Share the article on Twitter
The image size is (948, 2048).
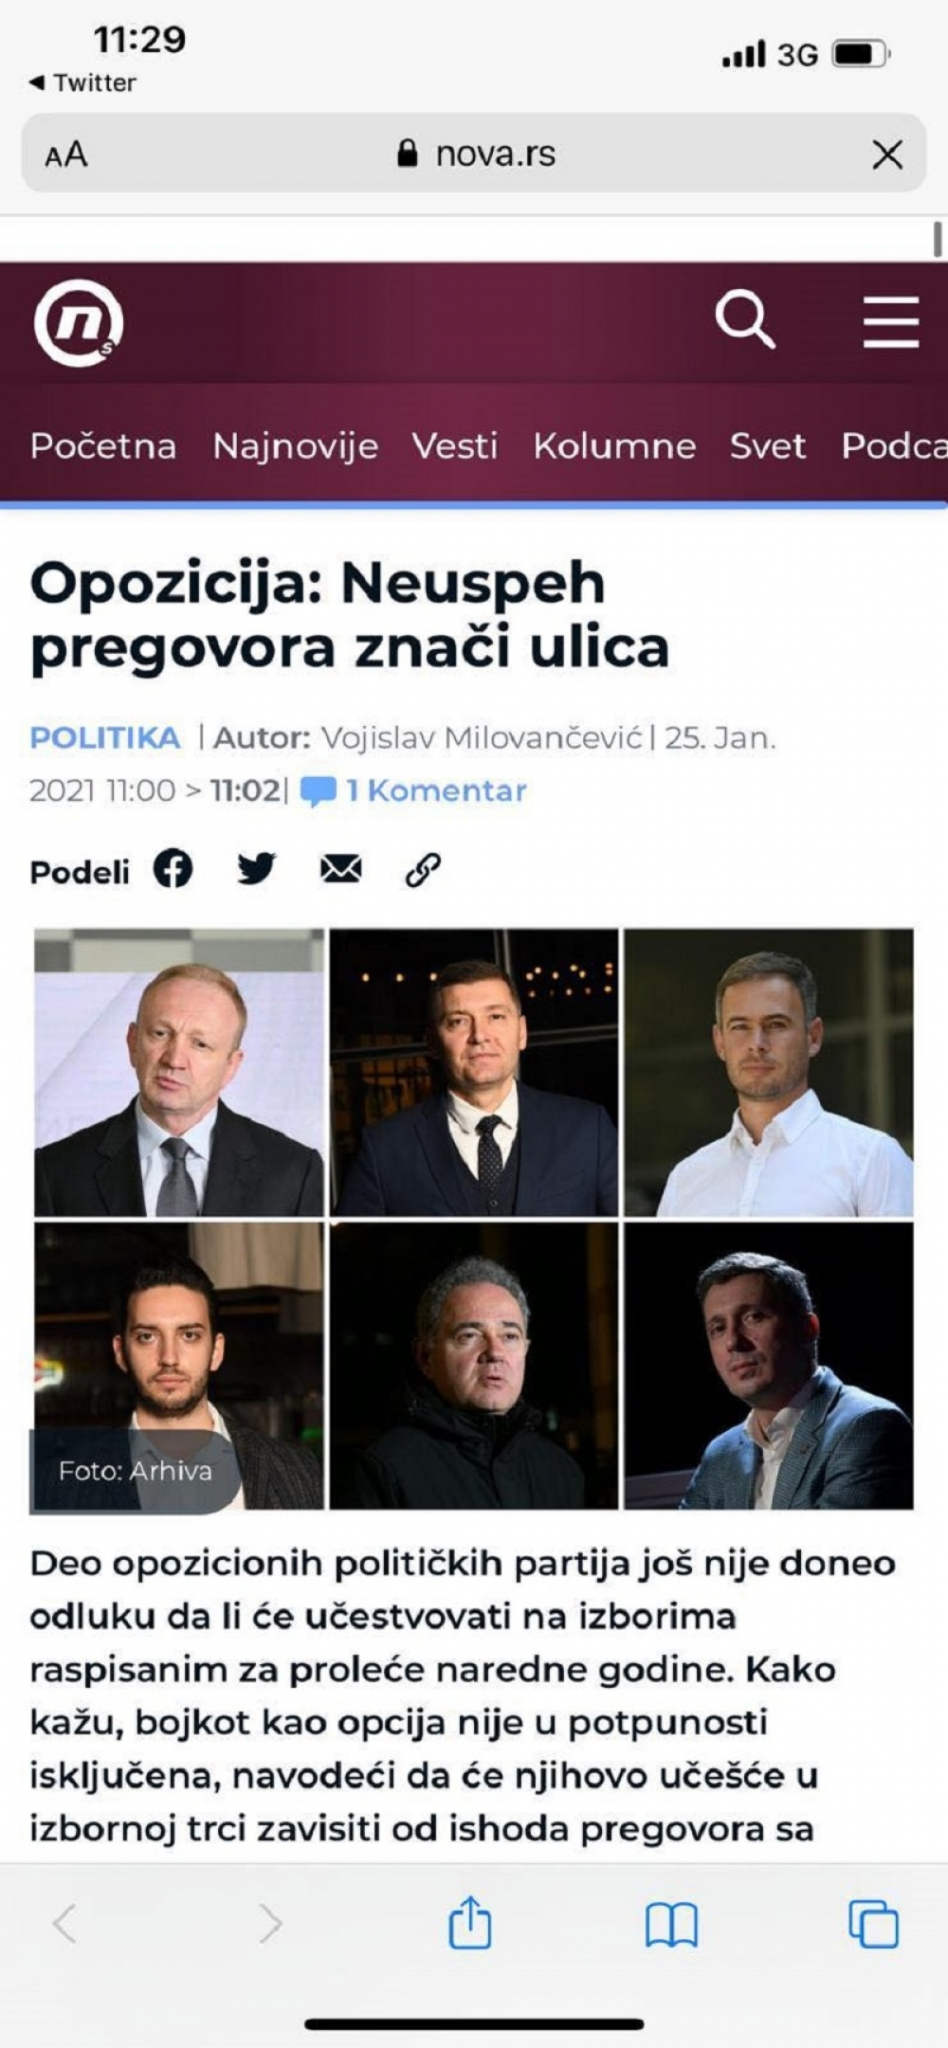pyautogui.click(x=257, y=869)
